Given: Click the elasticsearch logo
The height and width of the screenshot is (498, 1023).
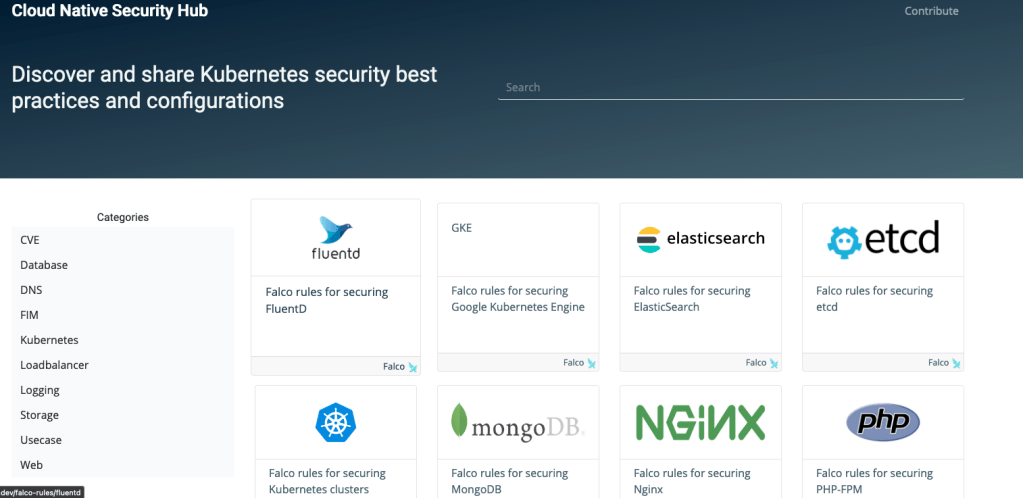Looking at the screenshot, I should (700, 239).
